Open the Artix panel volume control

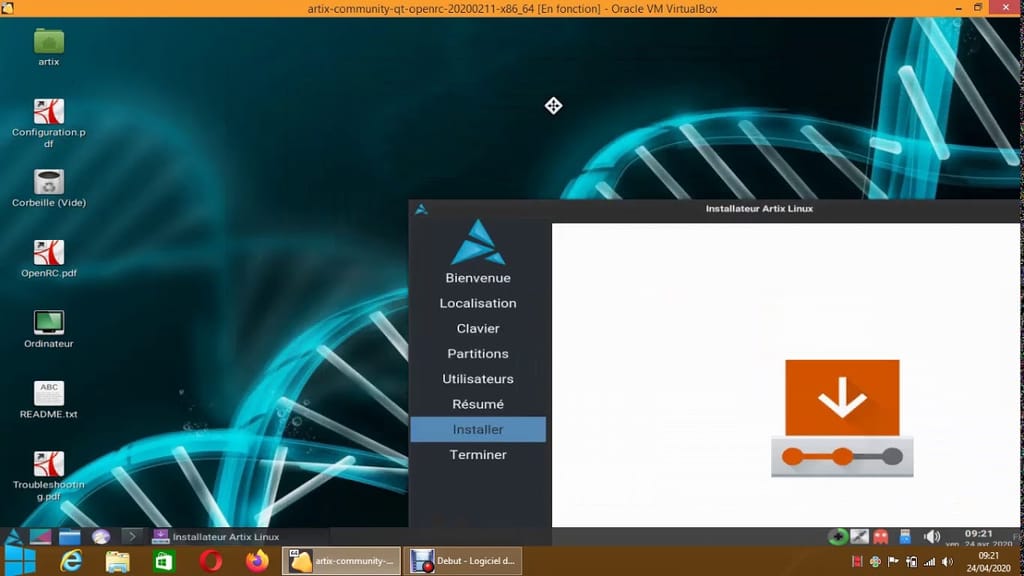click(x=931, y=537)
